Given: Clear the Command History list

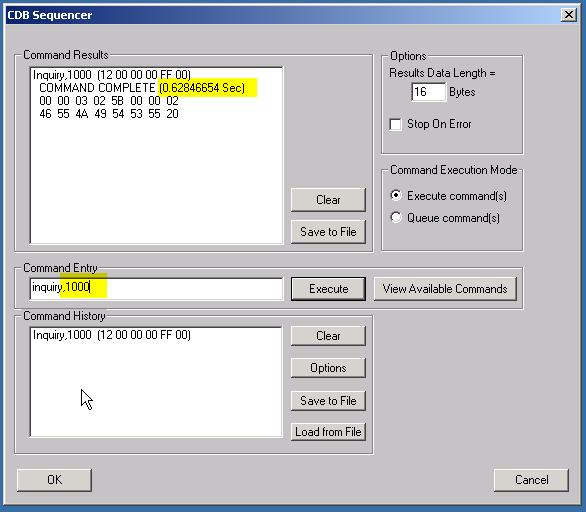Looking at the screenshot, I should (328, 336).
